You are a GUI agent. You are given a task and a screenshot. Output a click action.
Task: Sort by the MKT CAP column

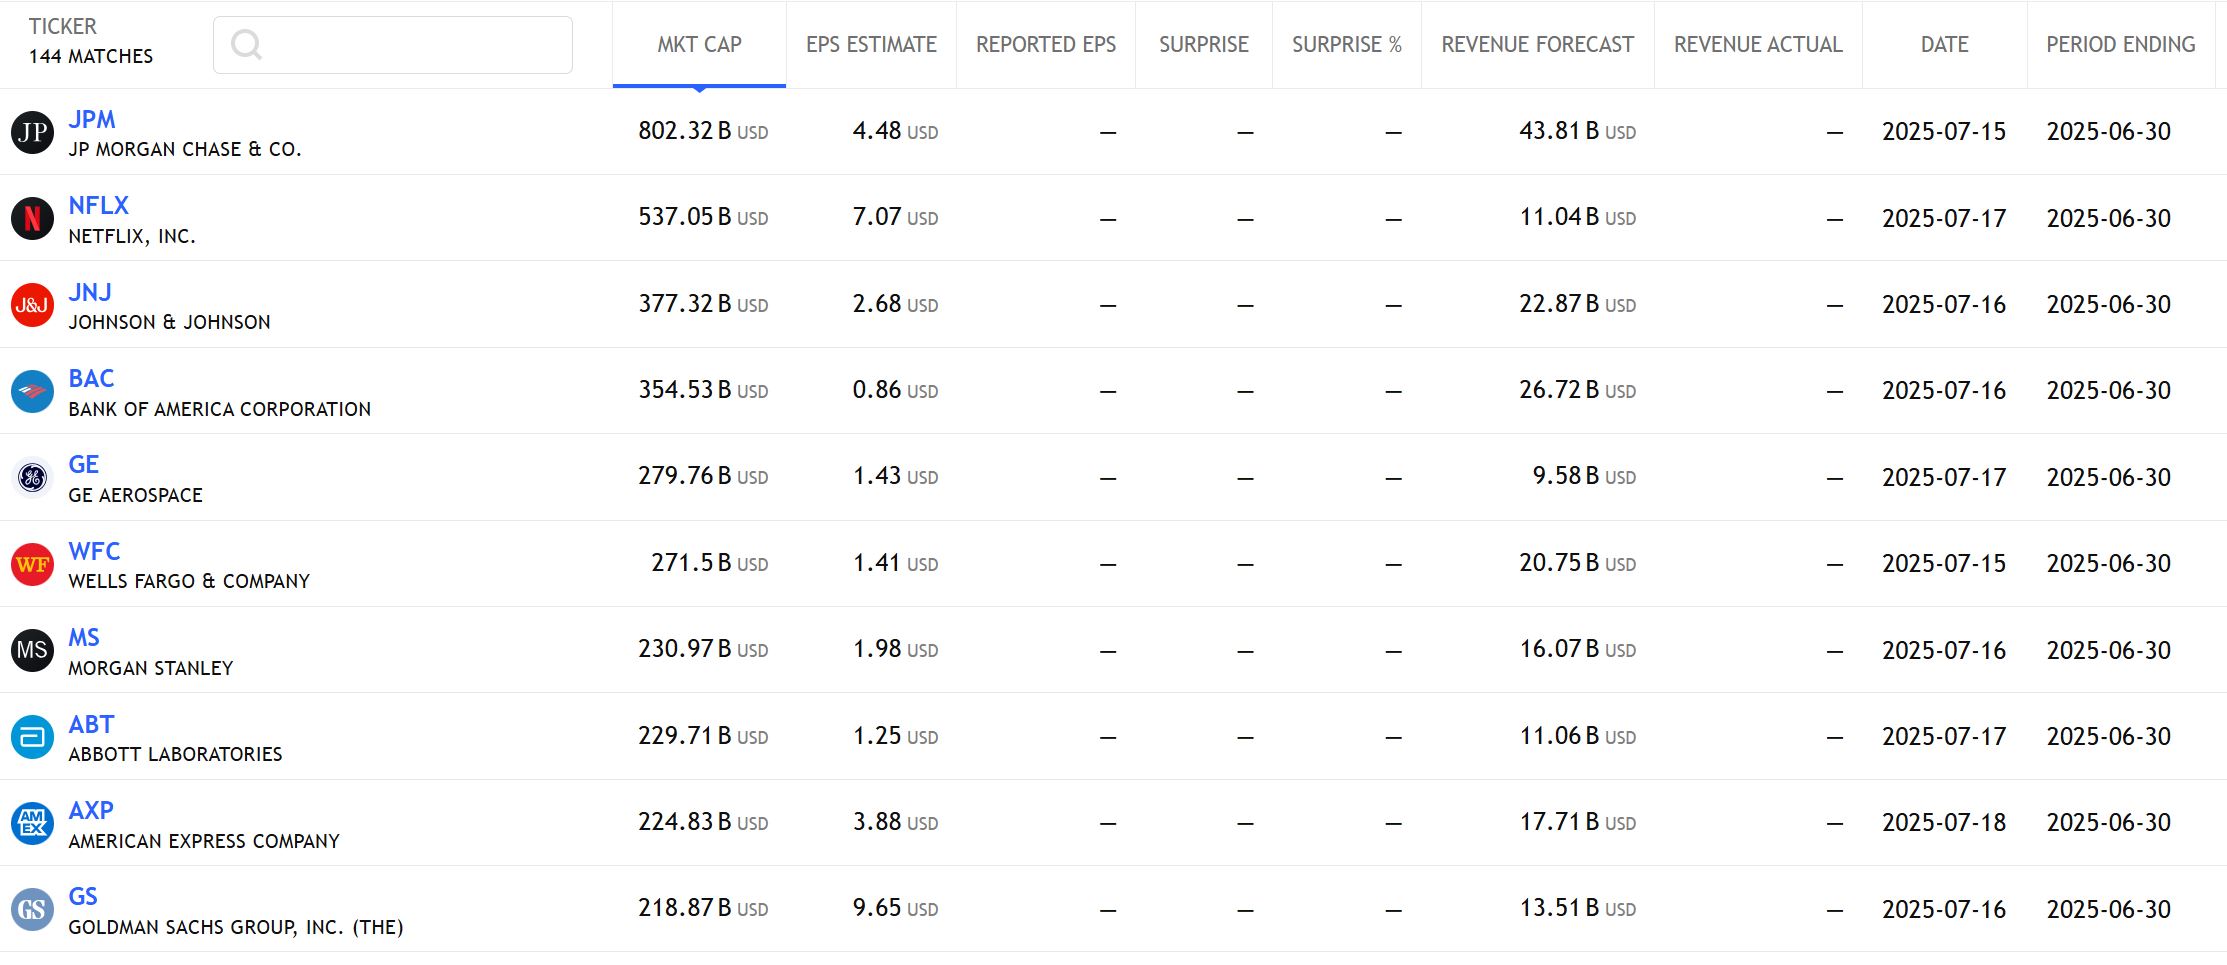(699, 44)
